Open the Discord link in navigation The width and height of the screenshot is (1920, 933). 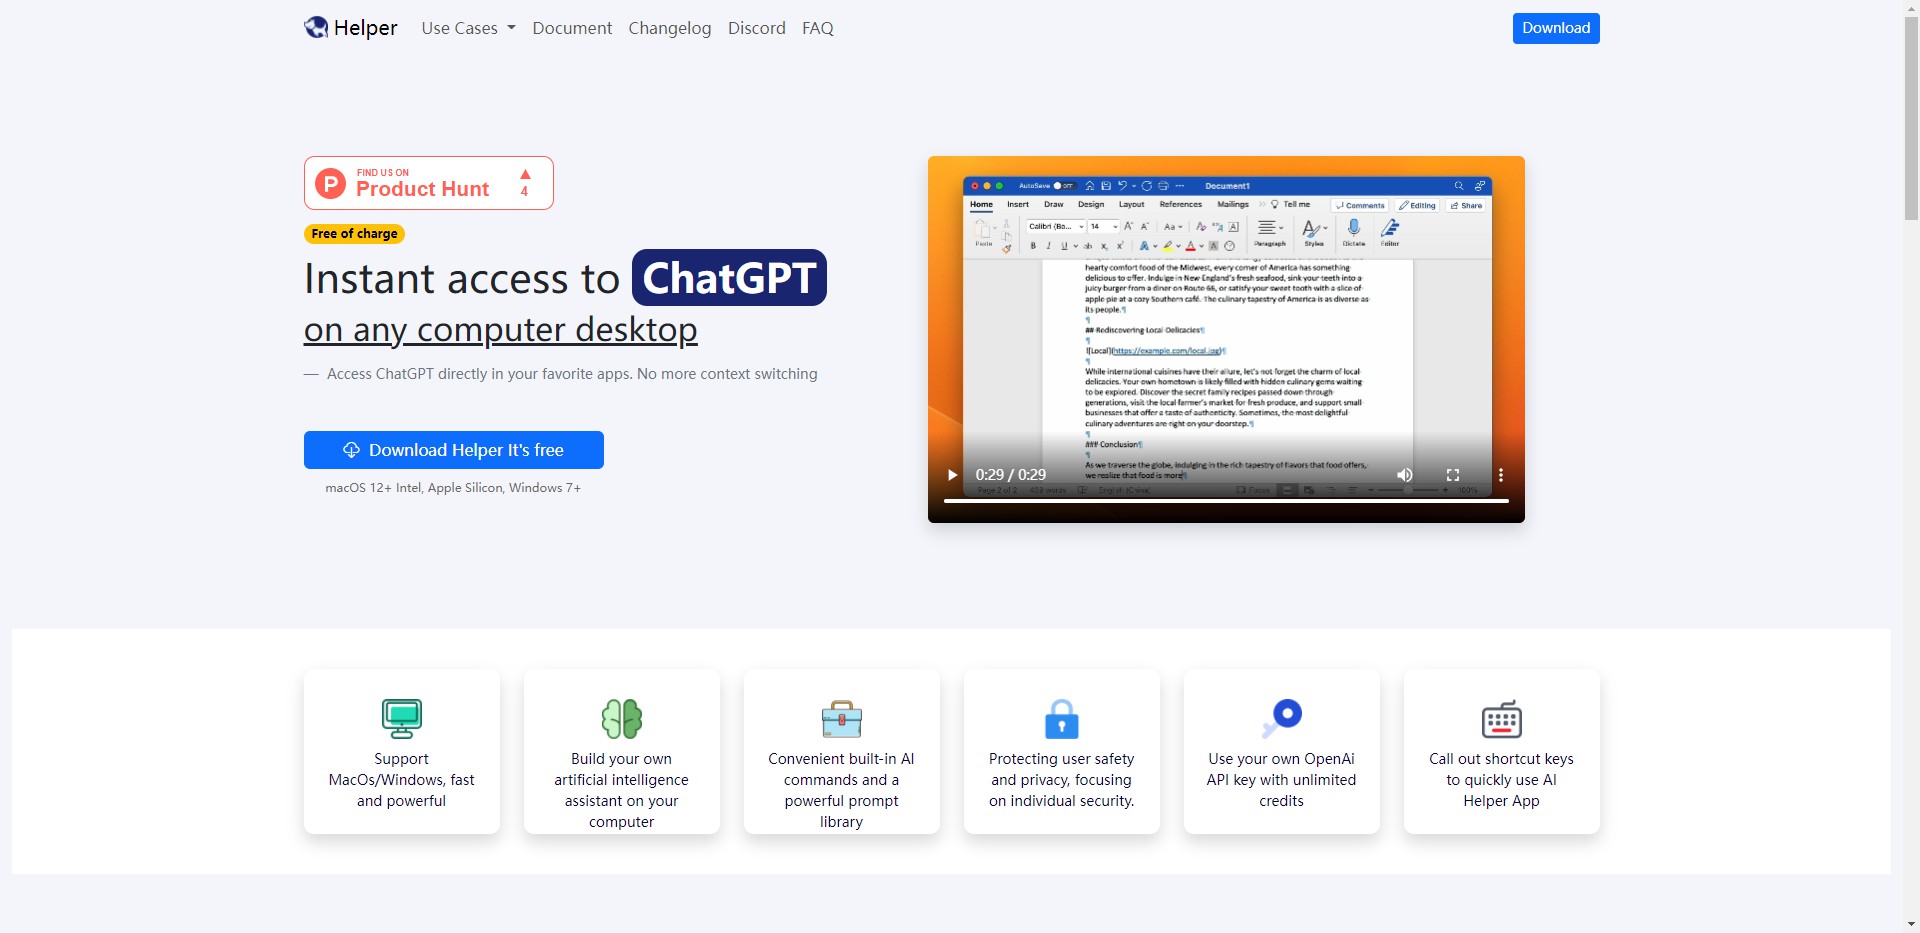(x=756, y=28)
